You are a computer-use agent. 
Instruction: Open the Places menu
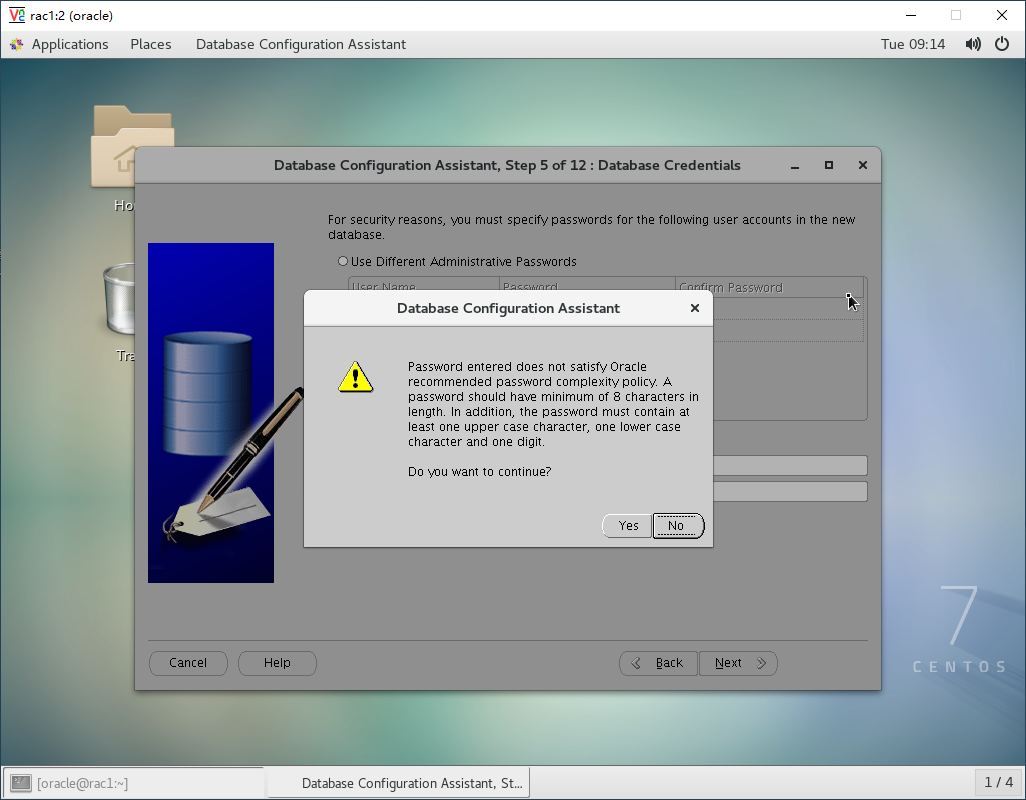pos(150,44)
